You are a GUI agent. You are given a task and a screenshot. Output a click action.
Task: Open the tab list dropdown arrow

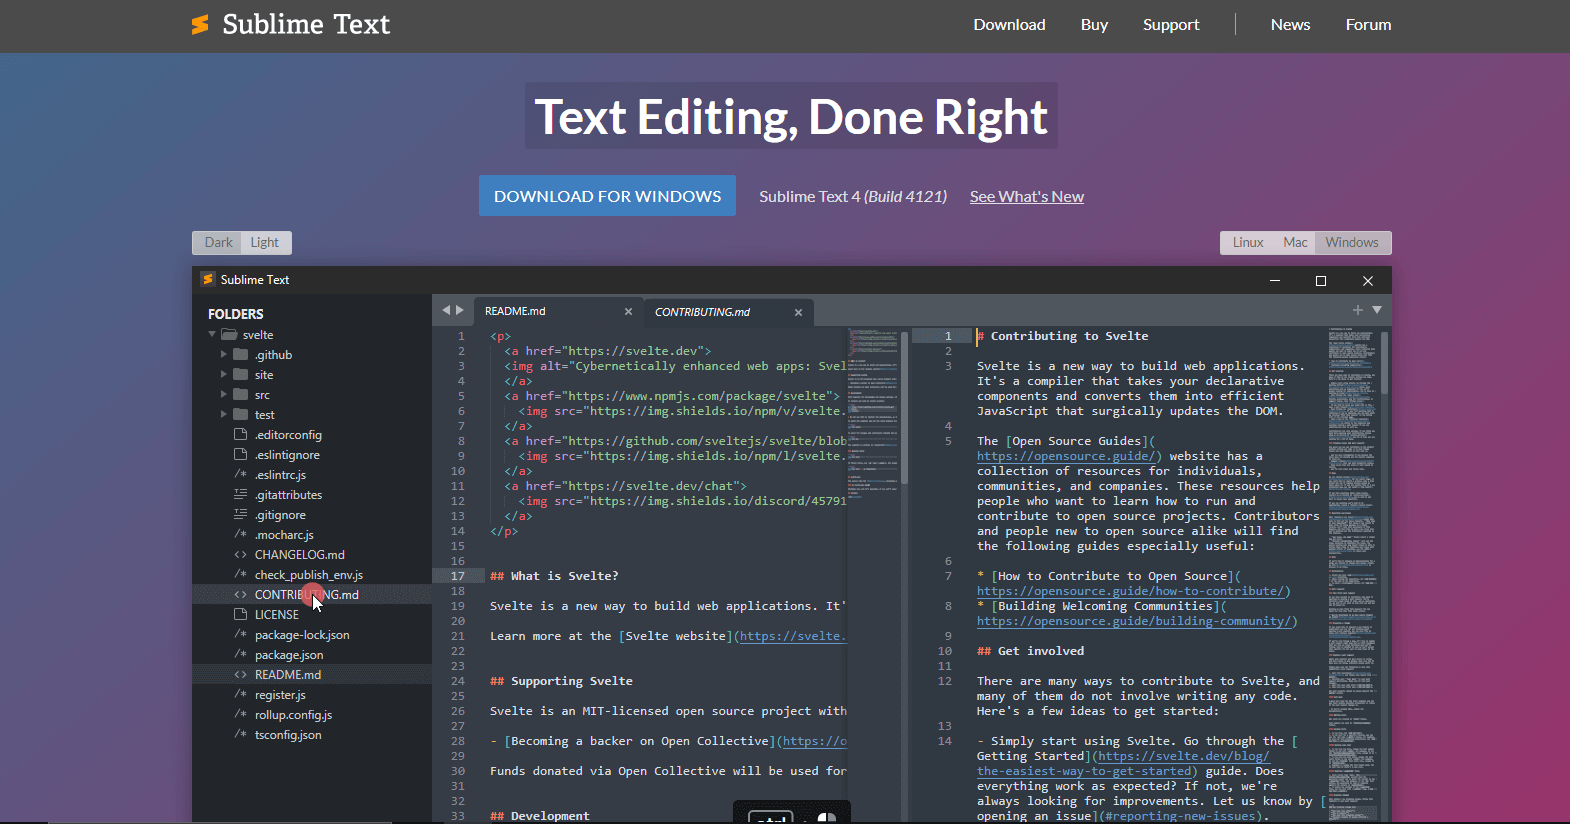tap(1377, 310)
